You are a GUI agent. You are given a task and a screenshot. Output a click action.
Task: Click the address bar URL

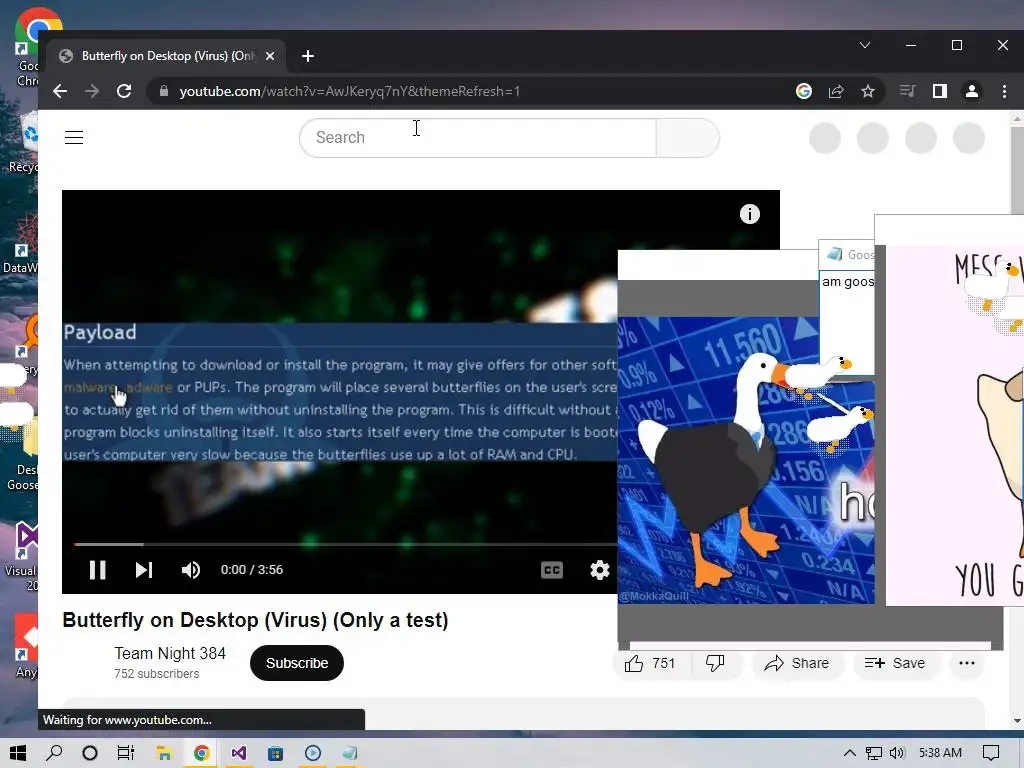click(349, 91)
